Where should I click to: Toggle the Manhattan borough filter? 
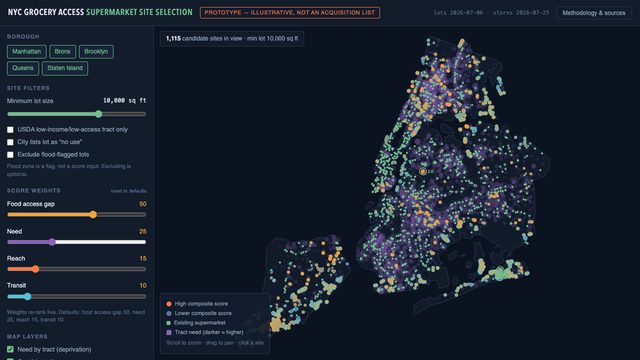click(27, 52)
